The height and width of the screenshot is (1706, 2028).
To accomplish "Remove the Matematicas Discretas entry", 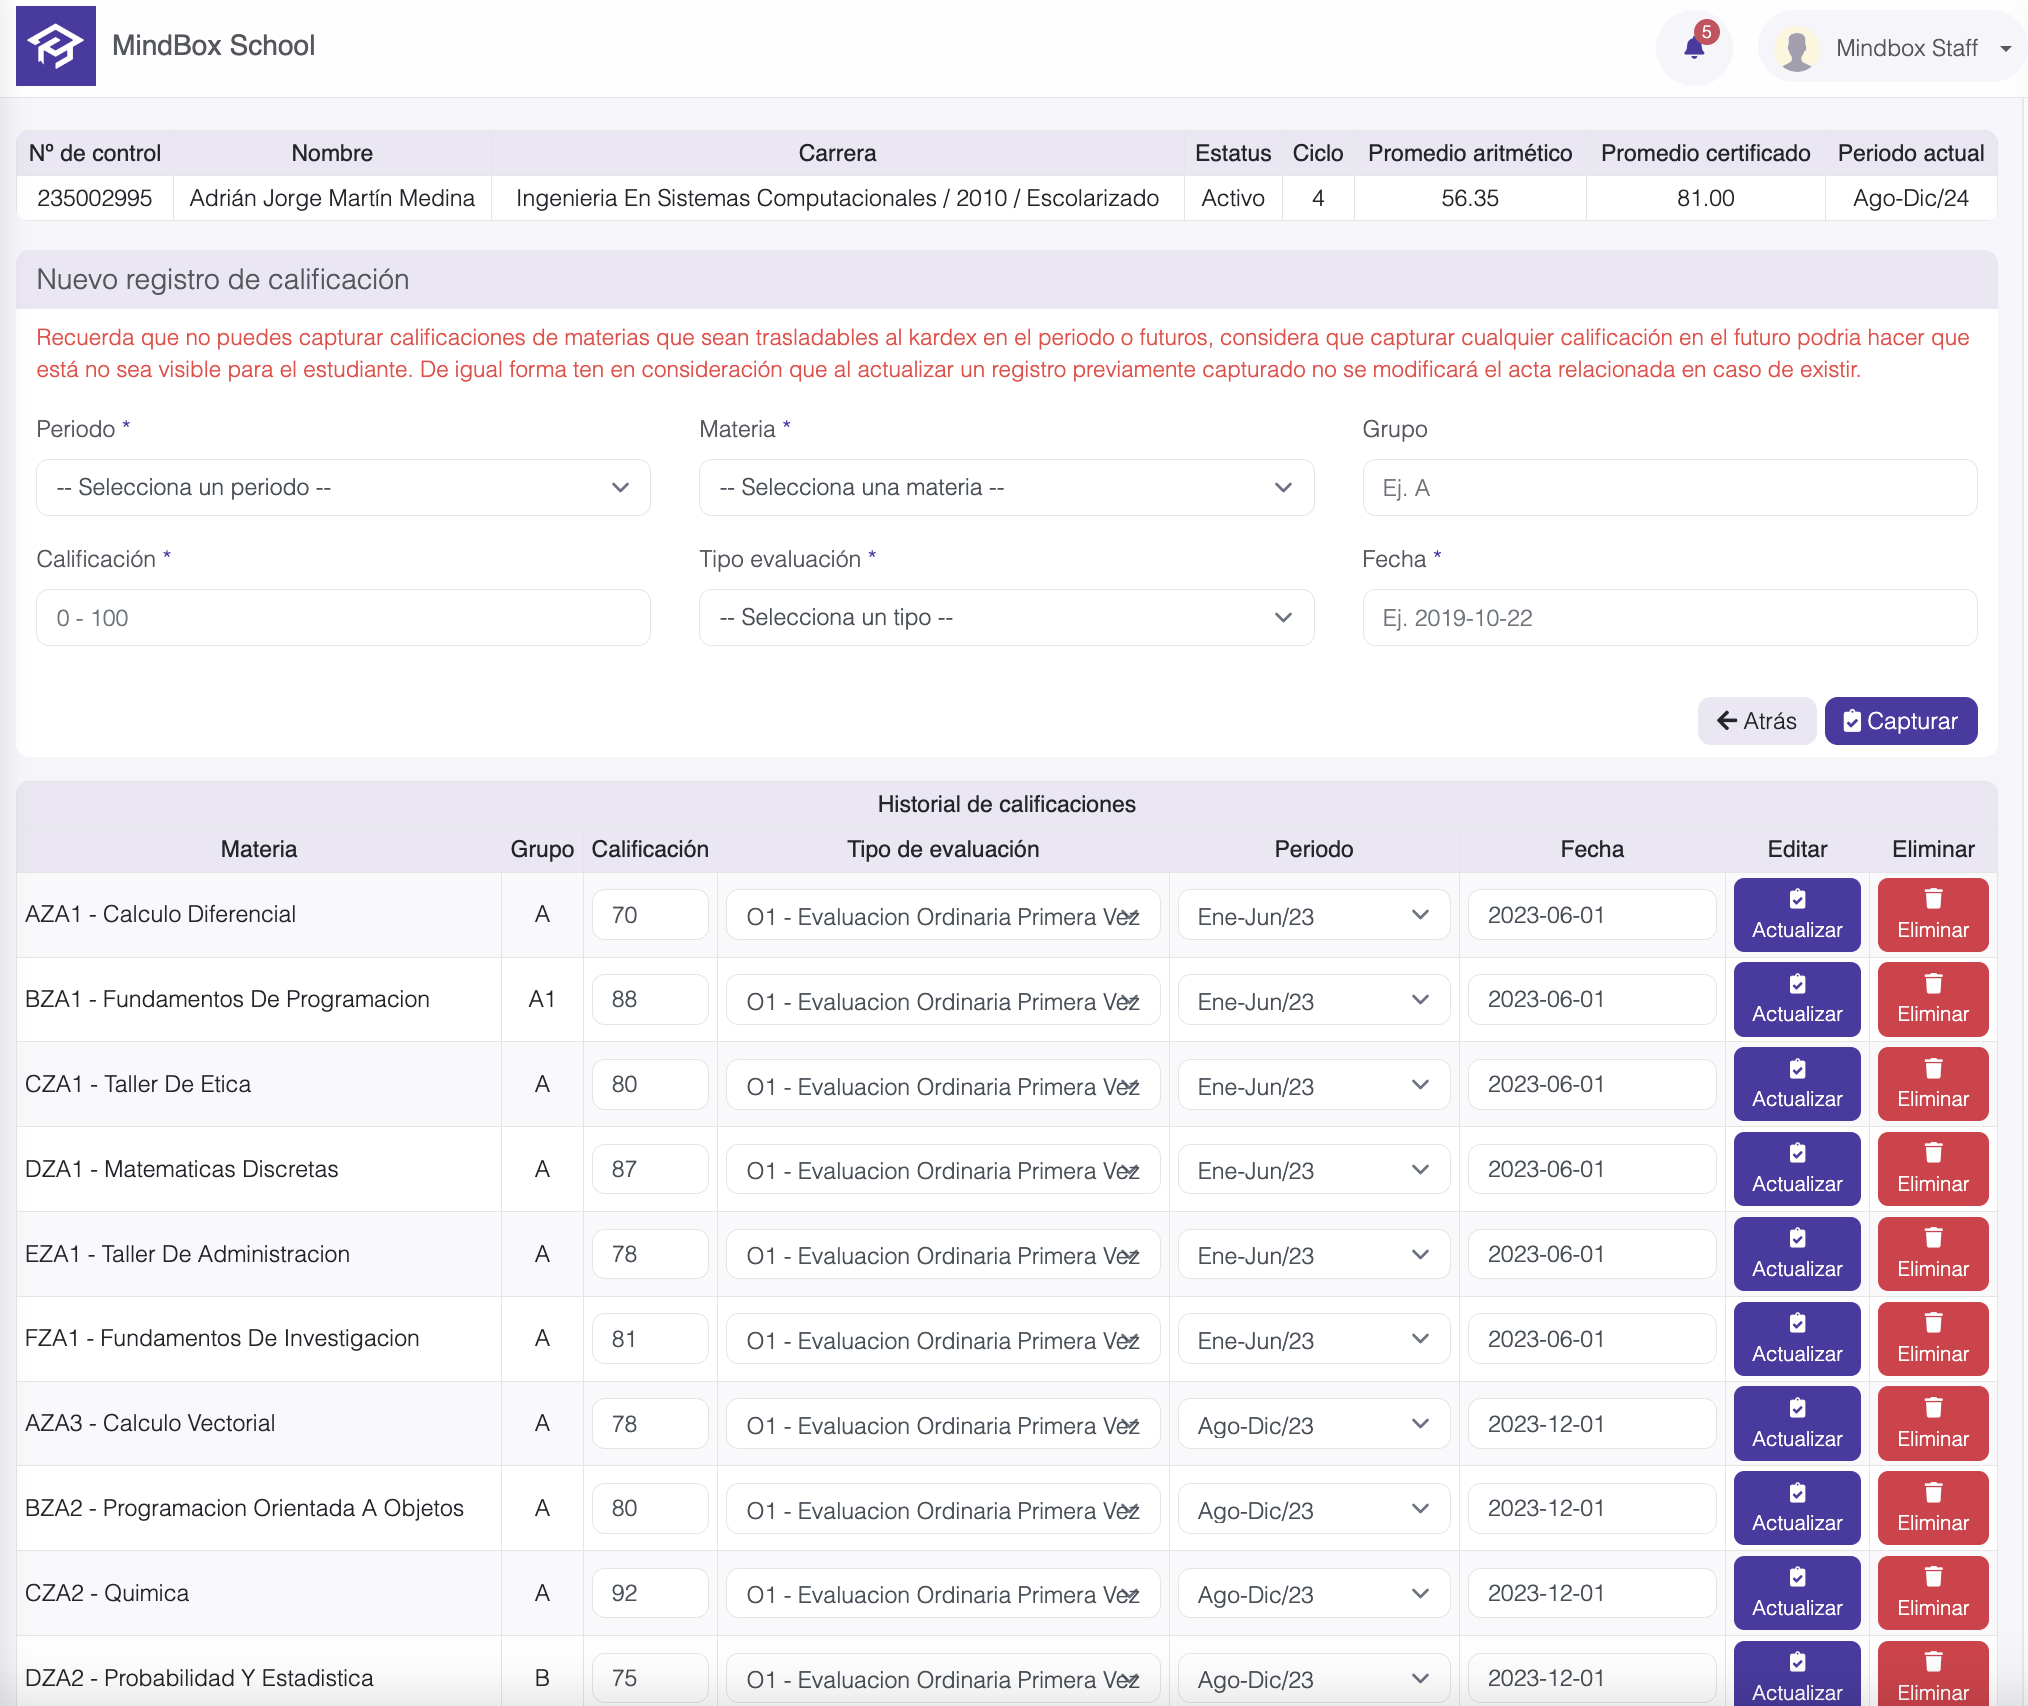I will coord(1932,1169).
